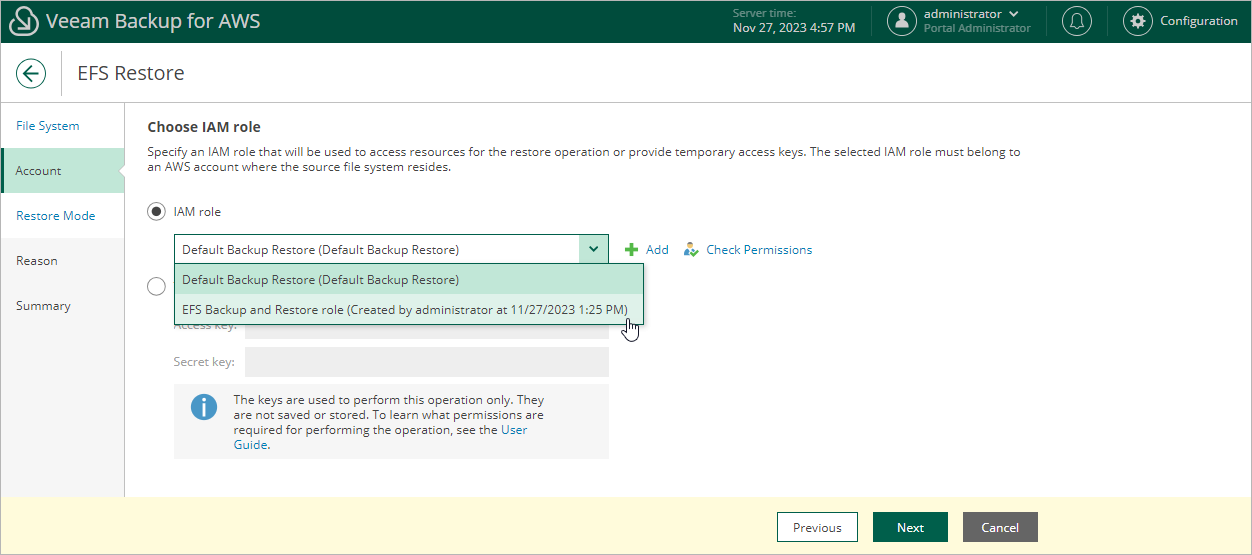The width and height of the screenshot is (1252, 555).
Task: Click the EFS Restore page title
Action: [131, 73]
